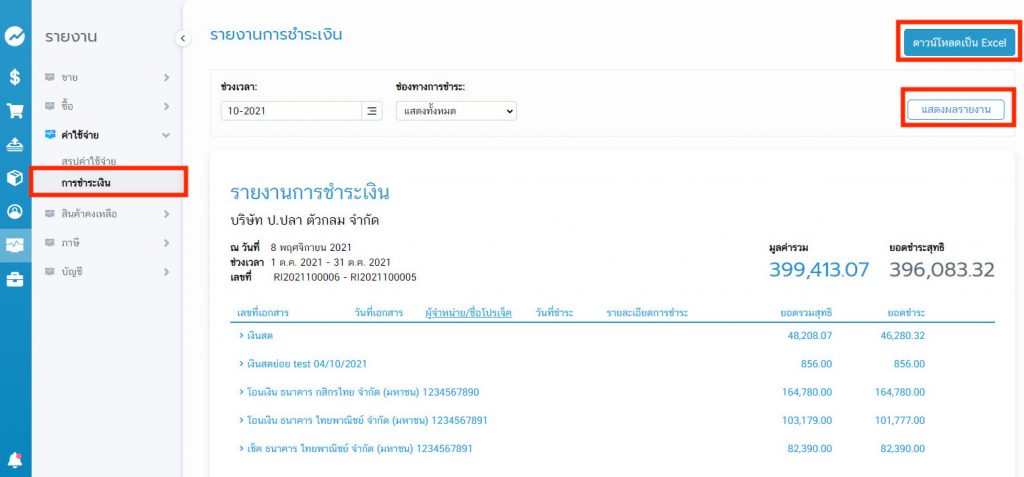Click amount 103,179.00
The image size is (1024, 477).
807,420
